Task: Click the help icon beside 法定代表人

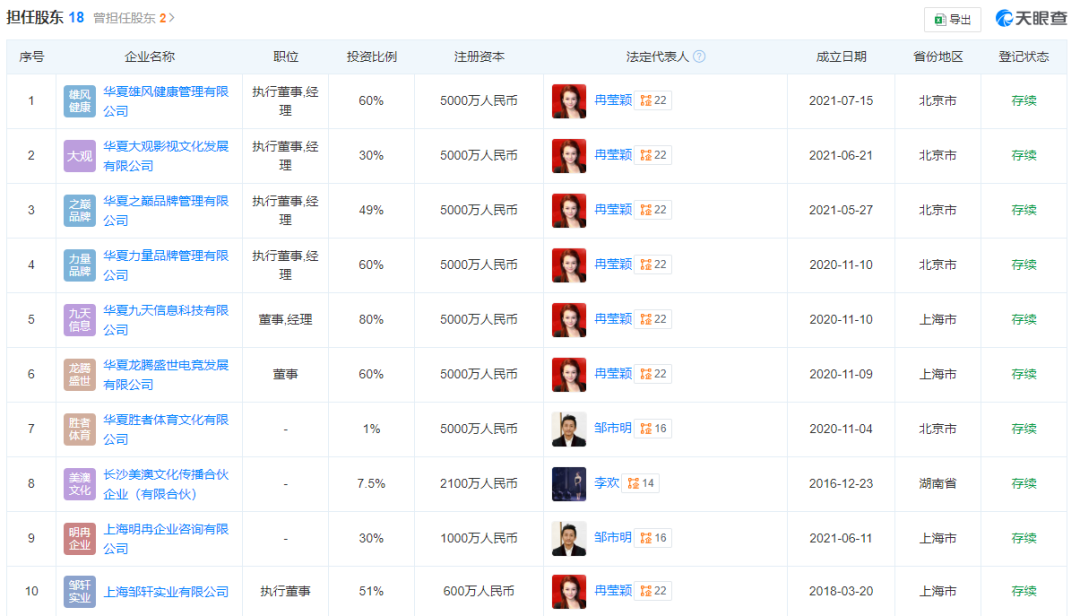Action: pos(699,57)
